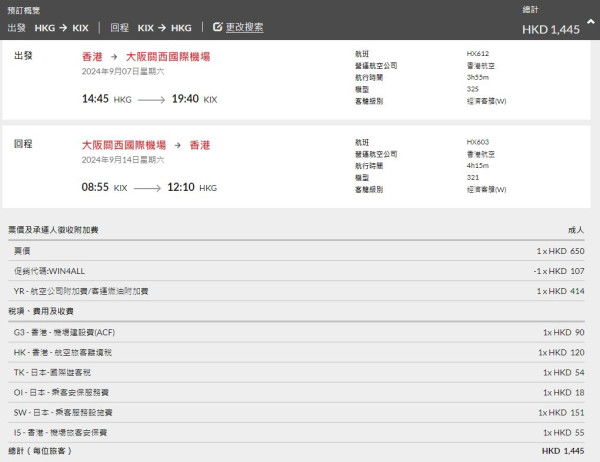Click the 出發 HKG to KIX header text
Screen dimensions: 600x462
tap(48, 28)
